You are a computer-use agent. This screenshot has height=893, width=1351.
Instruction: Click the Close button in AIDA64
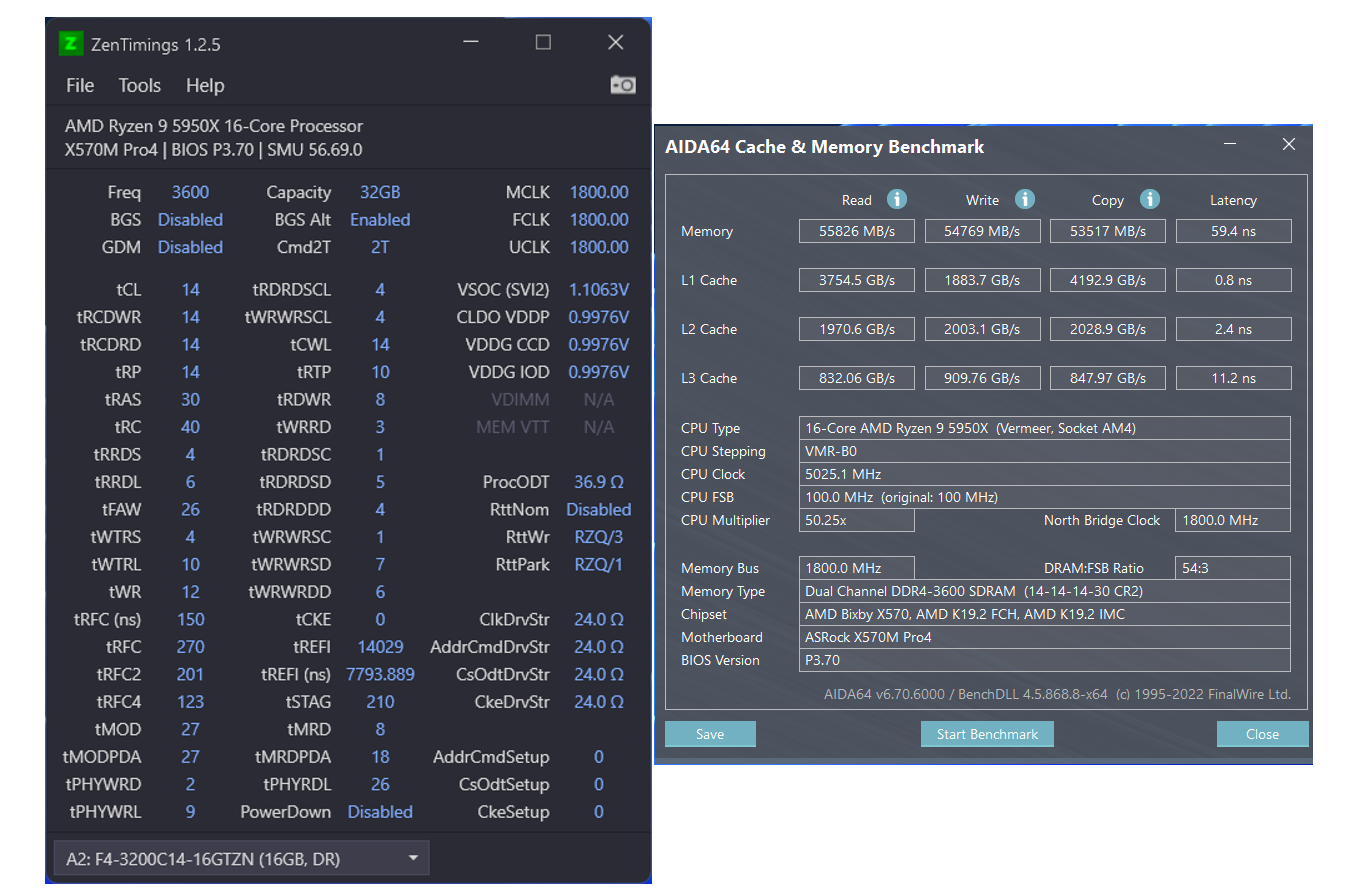pyautogui.click(x=1262, y=734)
